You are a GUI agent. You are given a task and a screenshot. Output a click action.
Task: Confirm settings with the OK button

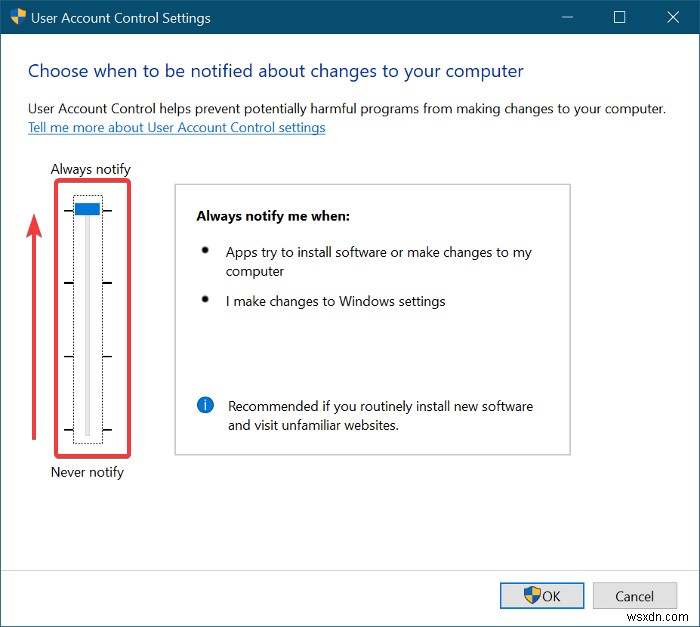coord(542,596)
